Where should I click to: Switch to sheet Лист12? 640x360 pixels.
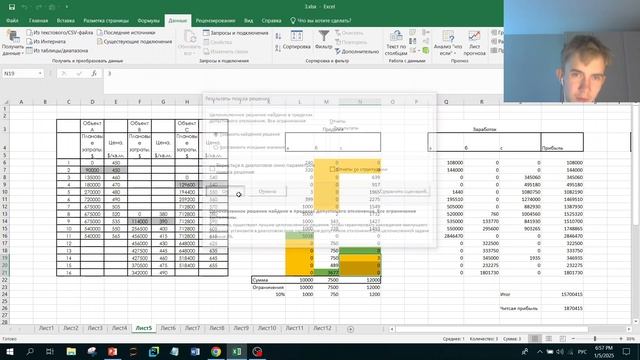tap(322, 328)
